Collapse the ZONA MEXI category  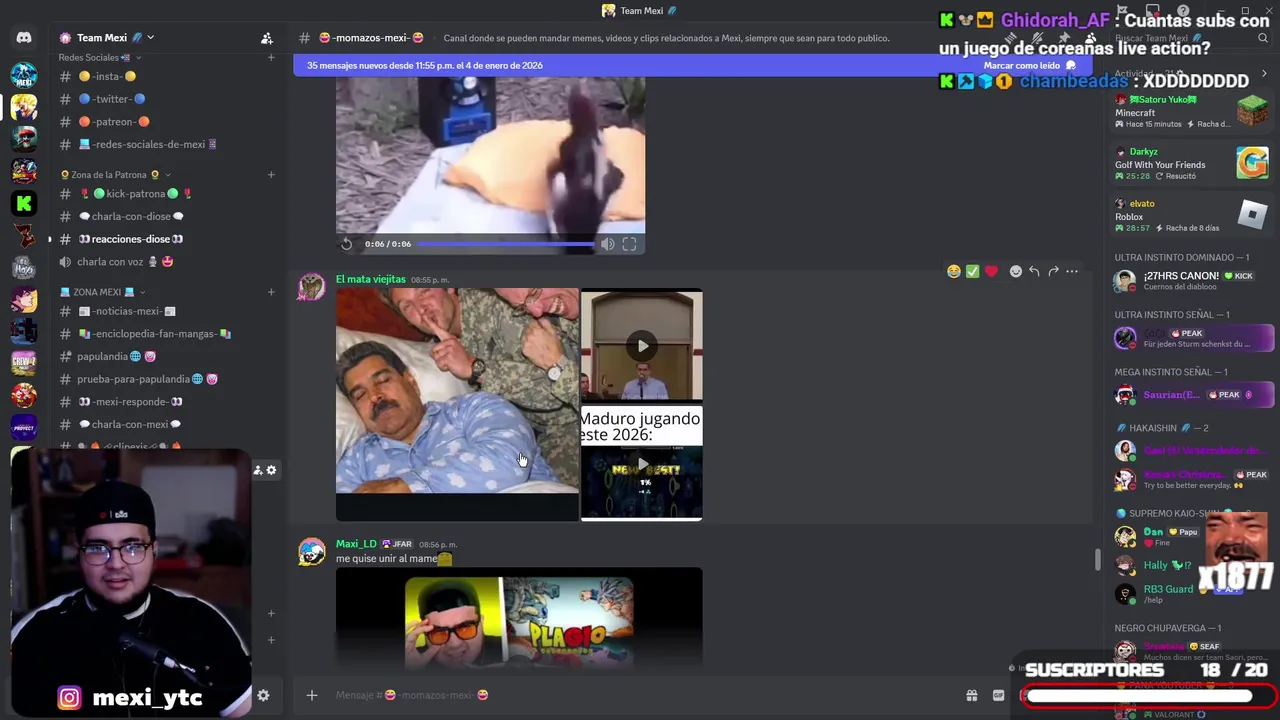click(103, 292)
